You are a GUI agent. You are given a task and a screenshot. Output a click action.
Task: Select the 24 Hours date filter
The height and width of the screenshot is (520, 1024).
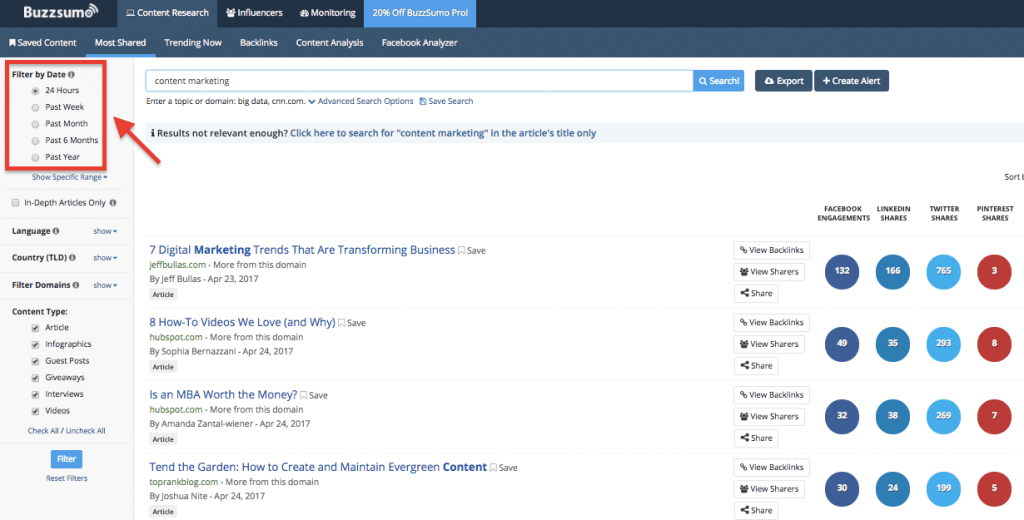[35, 91]
